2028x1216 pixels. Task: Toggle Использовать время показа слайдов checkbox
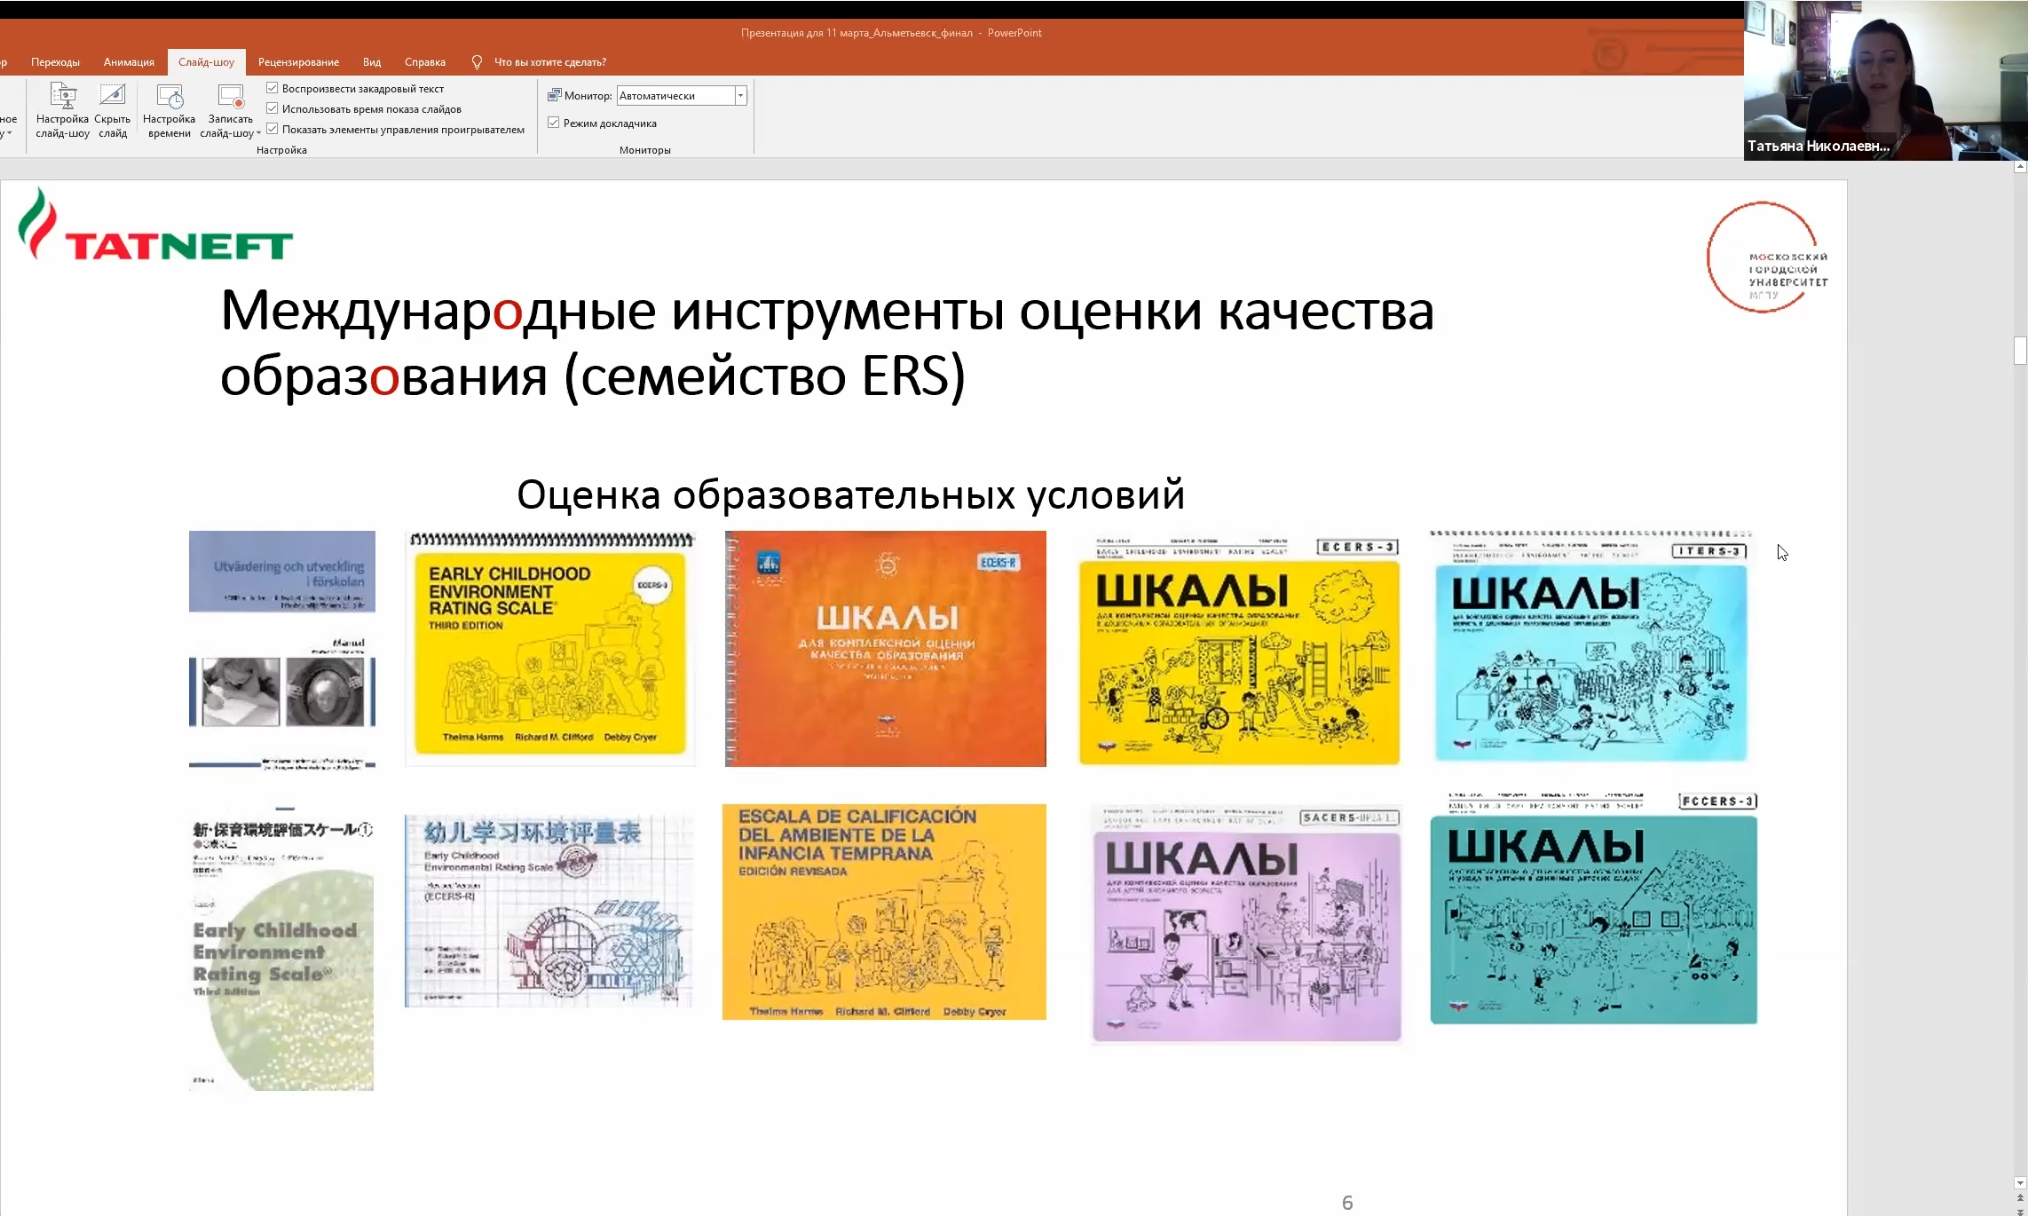click(272, 108)
